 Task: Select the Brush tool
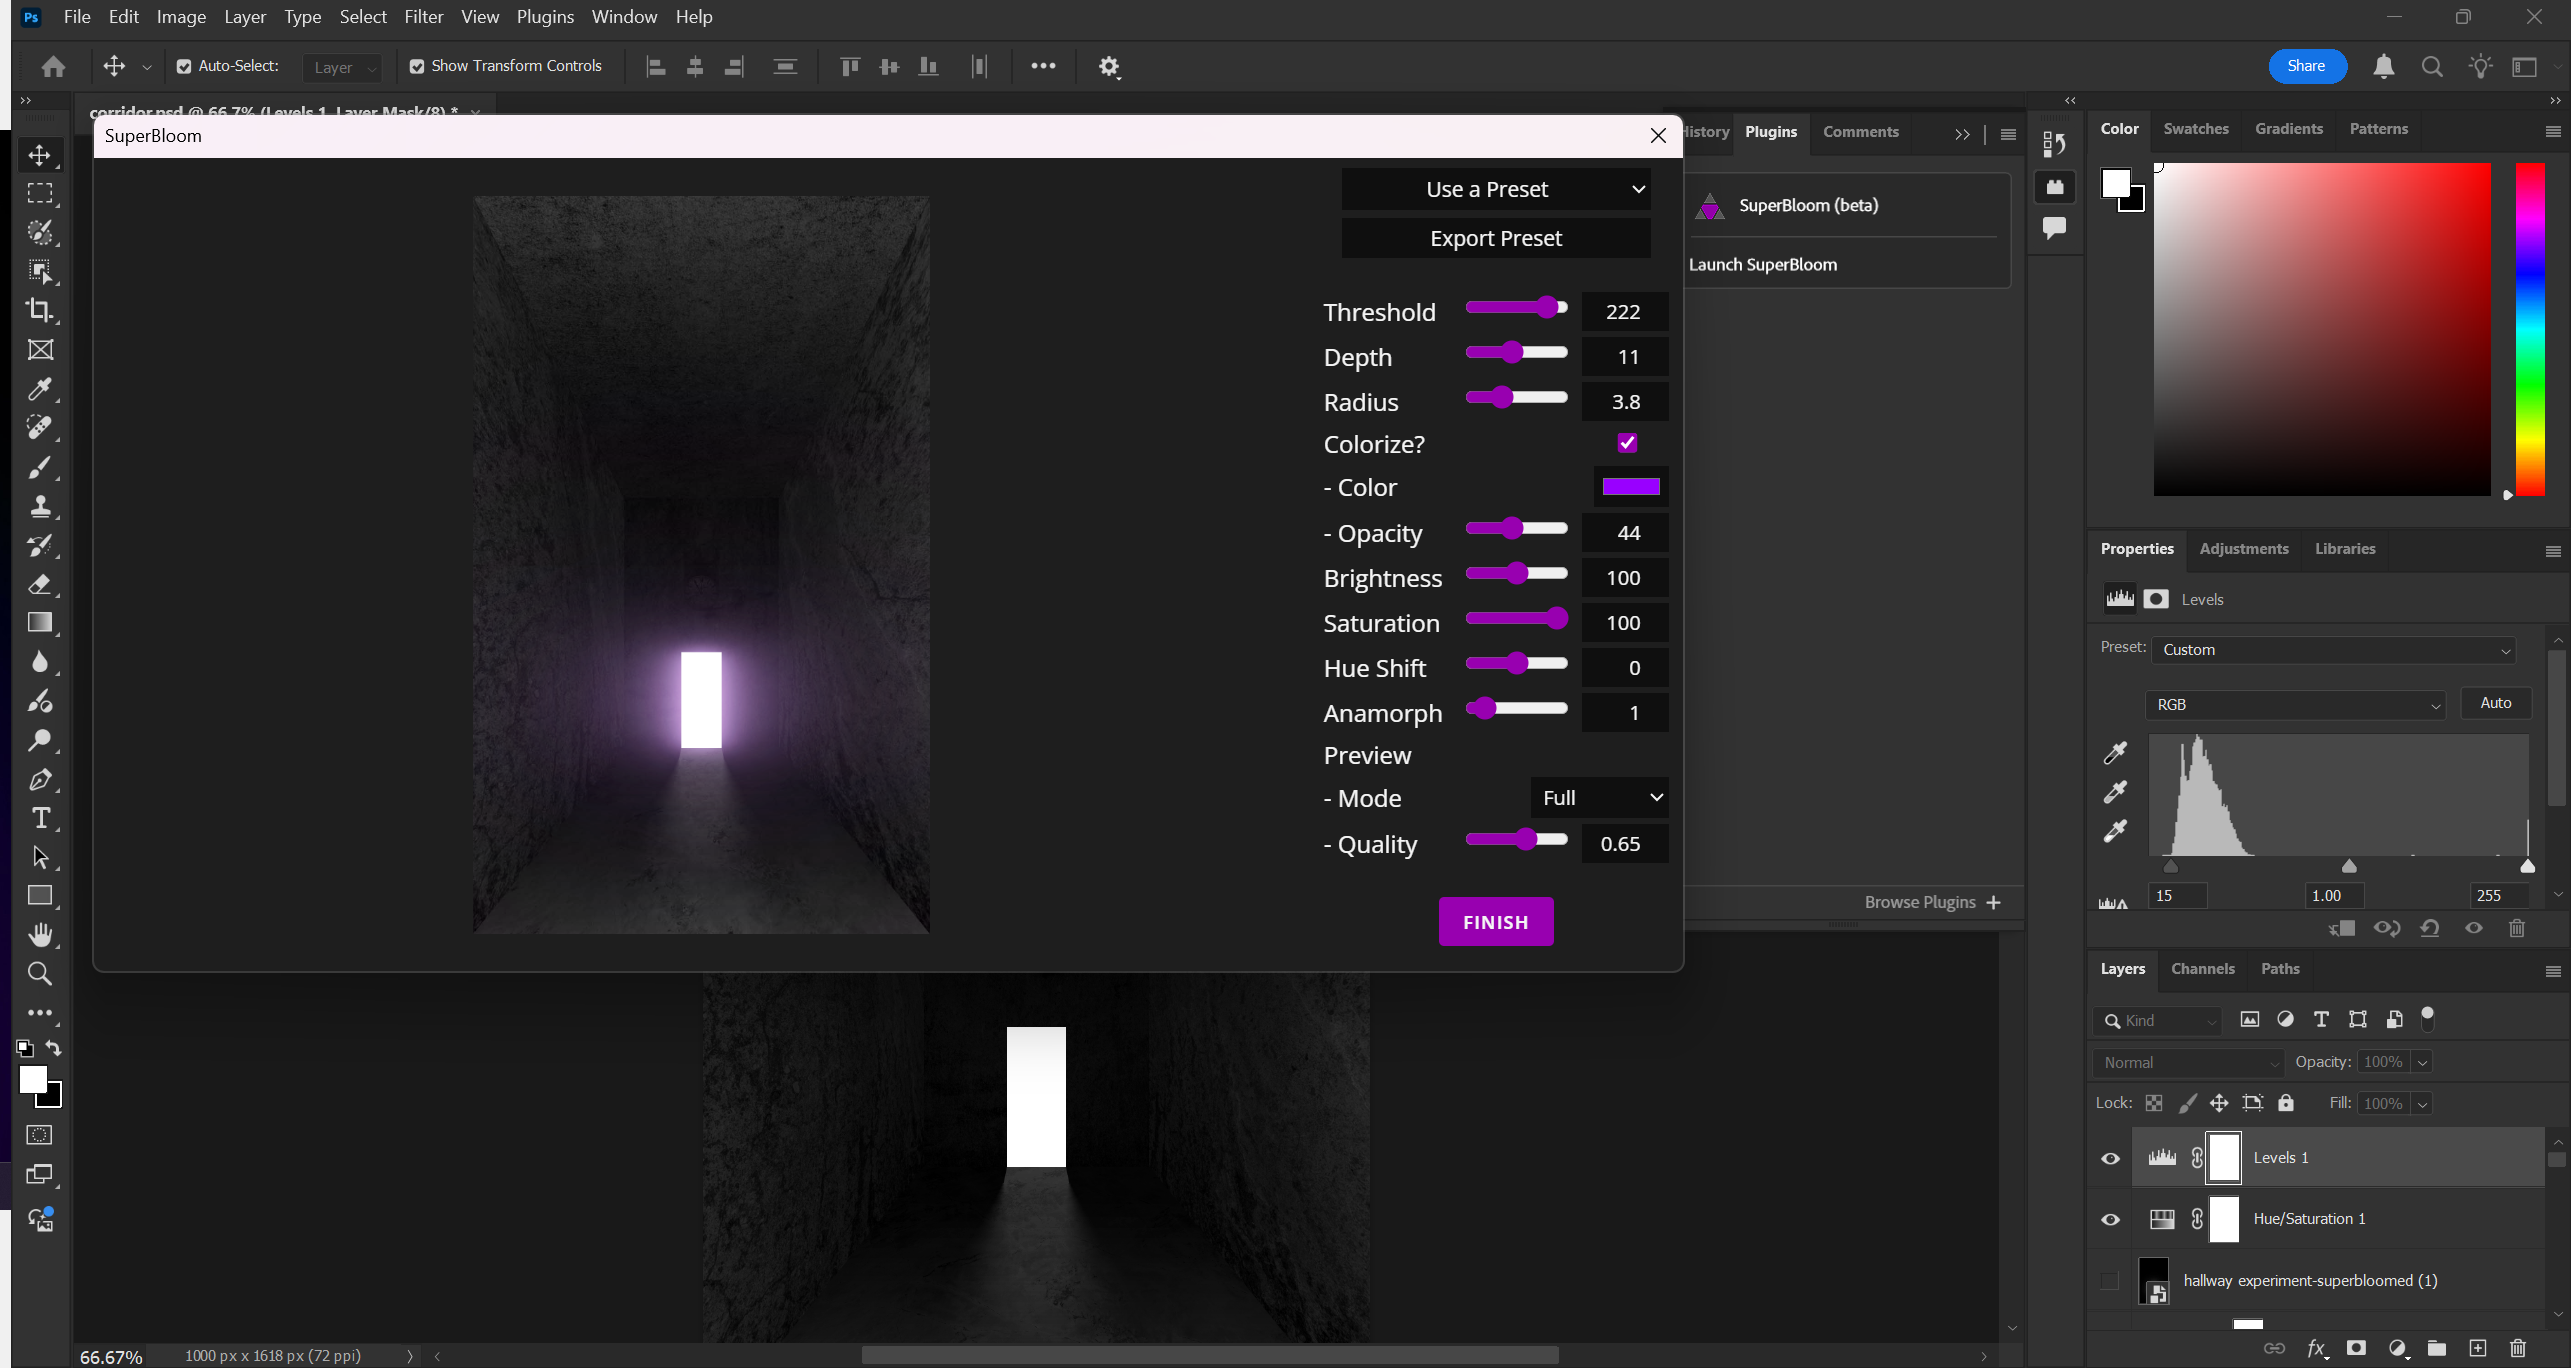[40, 467]
